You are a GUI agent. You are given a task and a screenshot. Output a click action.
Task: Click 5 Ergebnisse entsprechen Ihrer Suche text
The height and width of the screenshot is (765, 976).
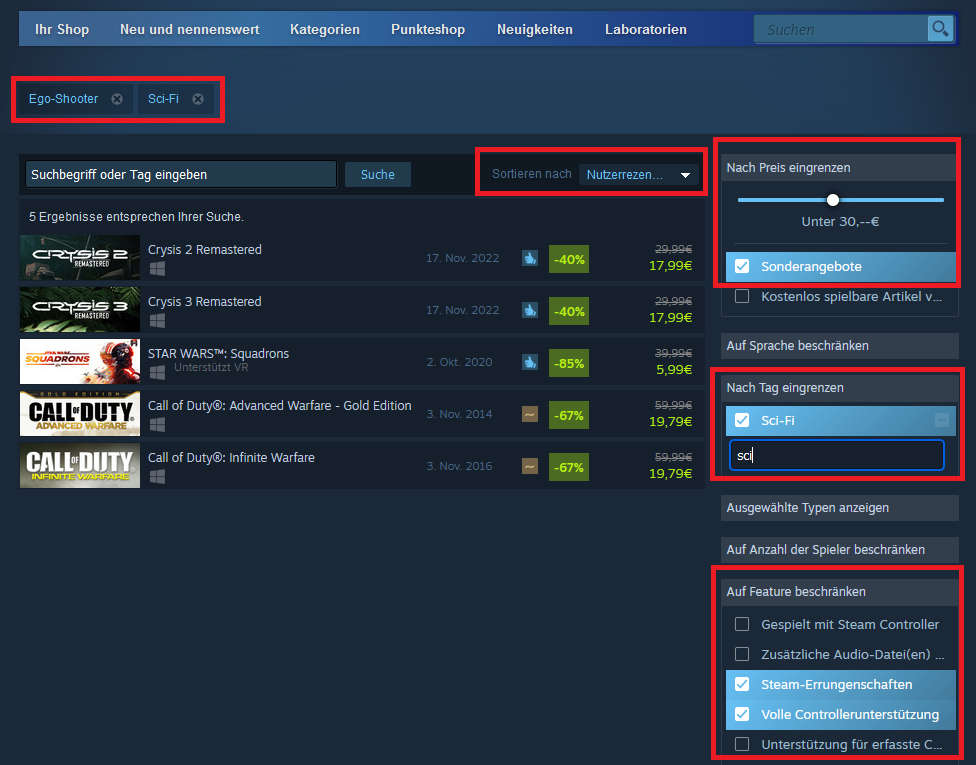tap(136, 217)
